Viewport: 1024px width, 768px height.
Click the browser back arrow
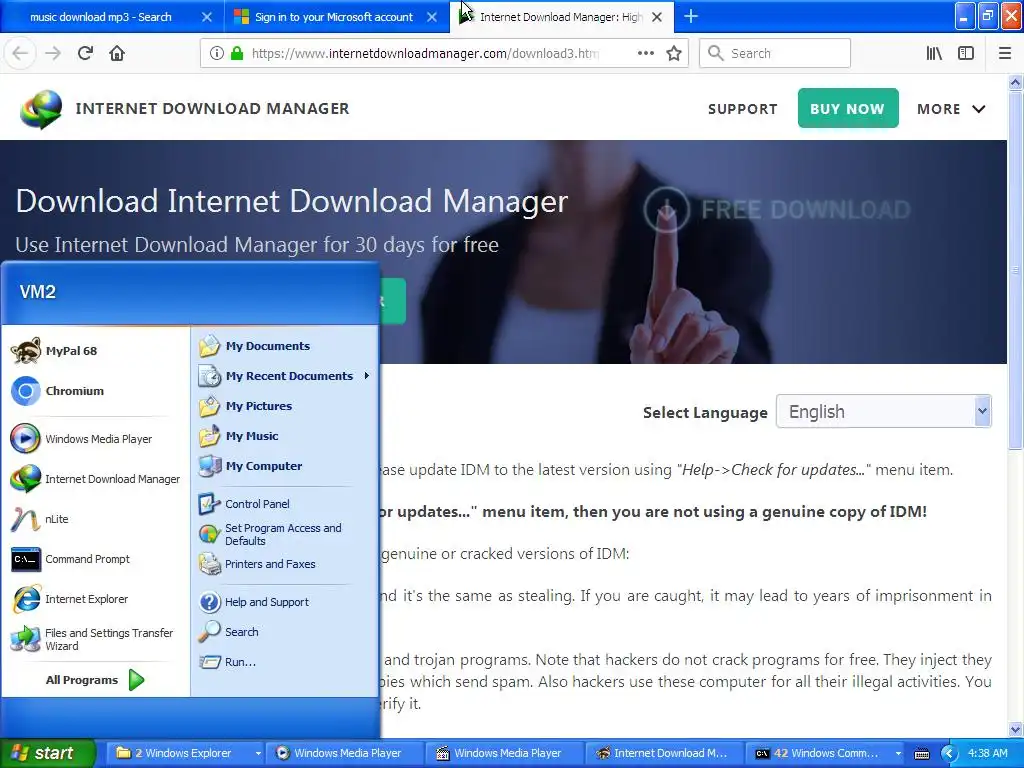pos(20,54)
